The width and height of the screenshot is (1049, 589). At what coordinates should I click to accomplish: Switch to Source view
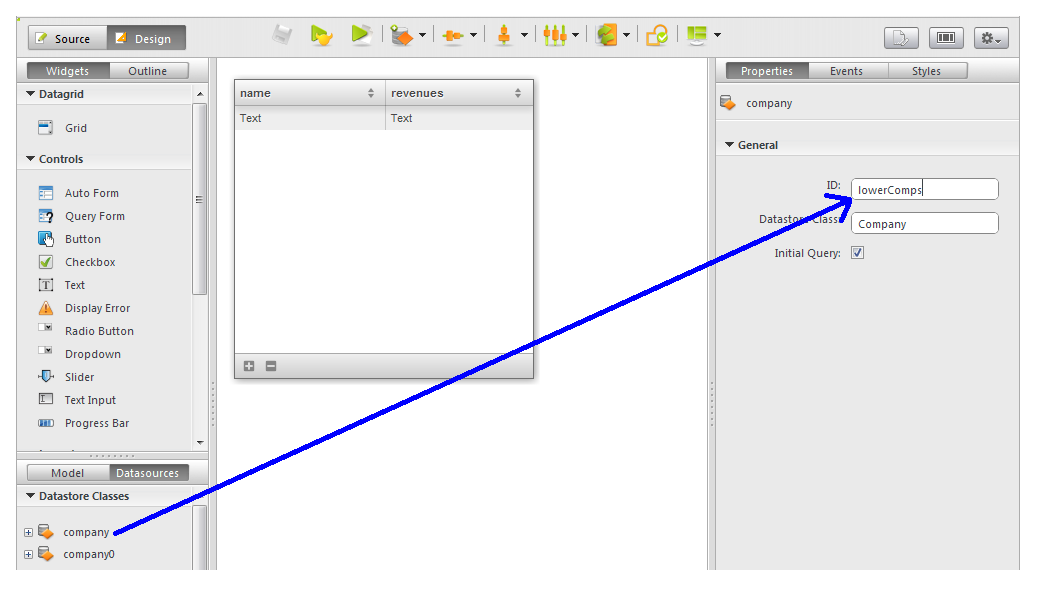[x=68, y=38]
